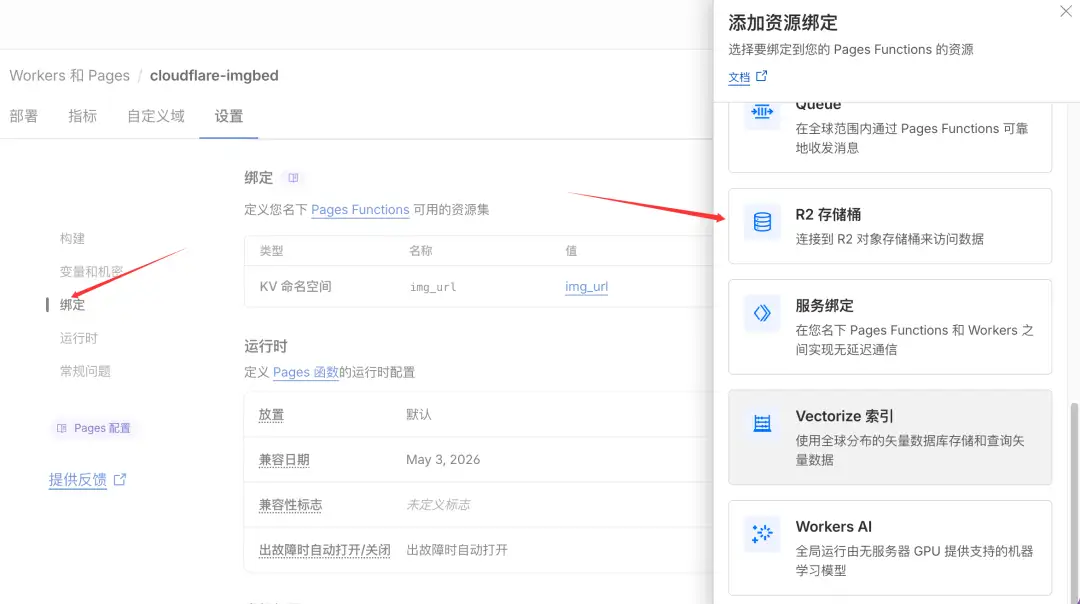Click the 服务绑定 diamond icon
This screenshot has height=604, width=1080.
[762, 313]
